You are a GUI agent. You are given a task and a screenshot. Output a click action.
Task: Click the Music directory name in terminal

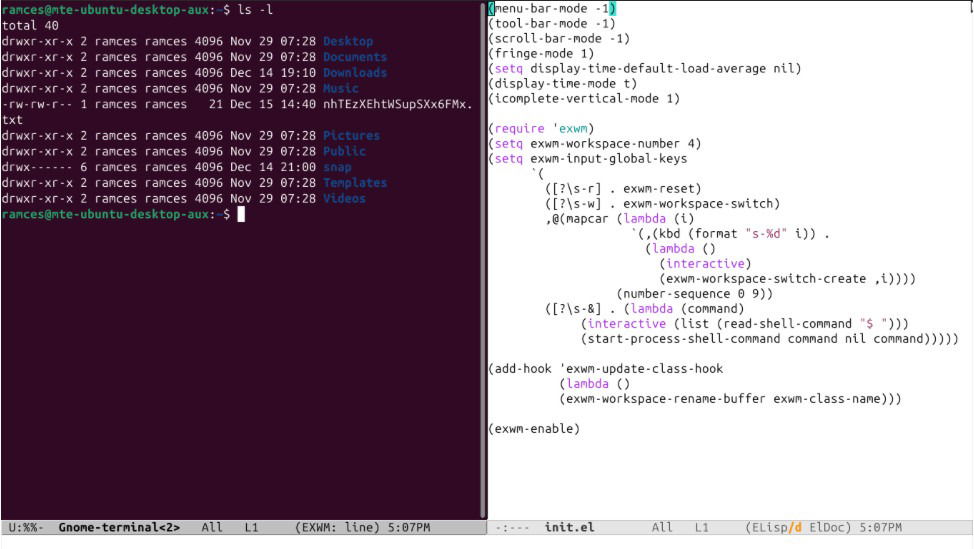click(340, 88)
